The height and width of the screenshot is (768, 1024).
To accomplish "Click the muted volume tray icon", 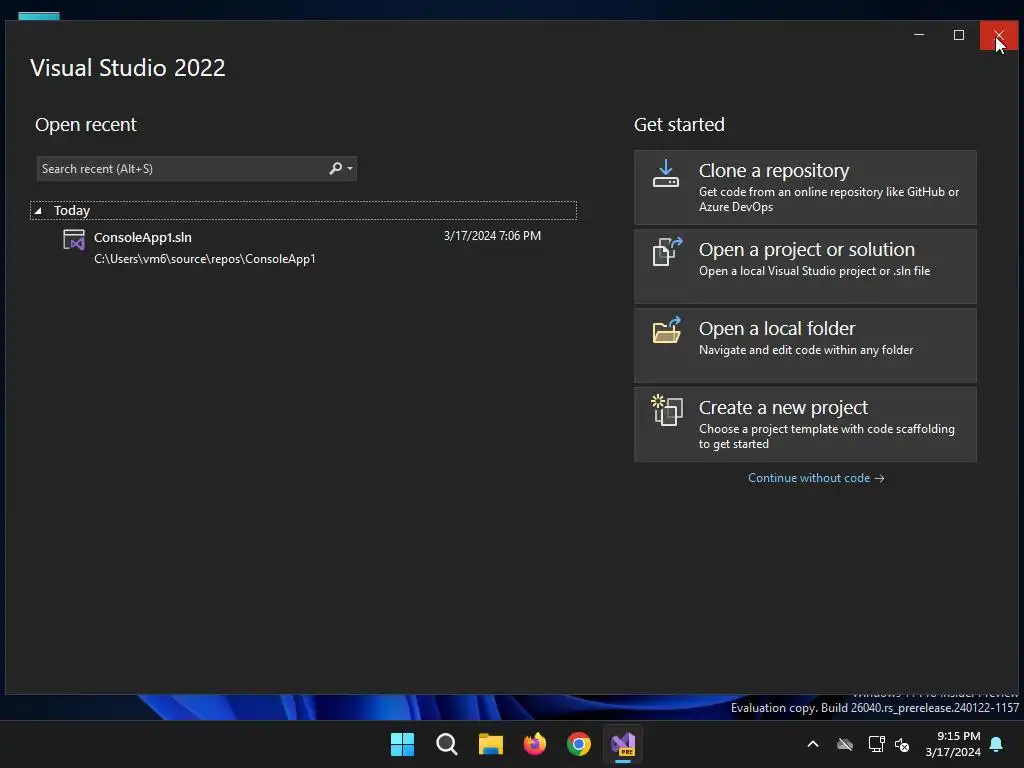I will click(x=902, y=744).
